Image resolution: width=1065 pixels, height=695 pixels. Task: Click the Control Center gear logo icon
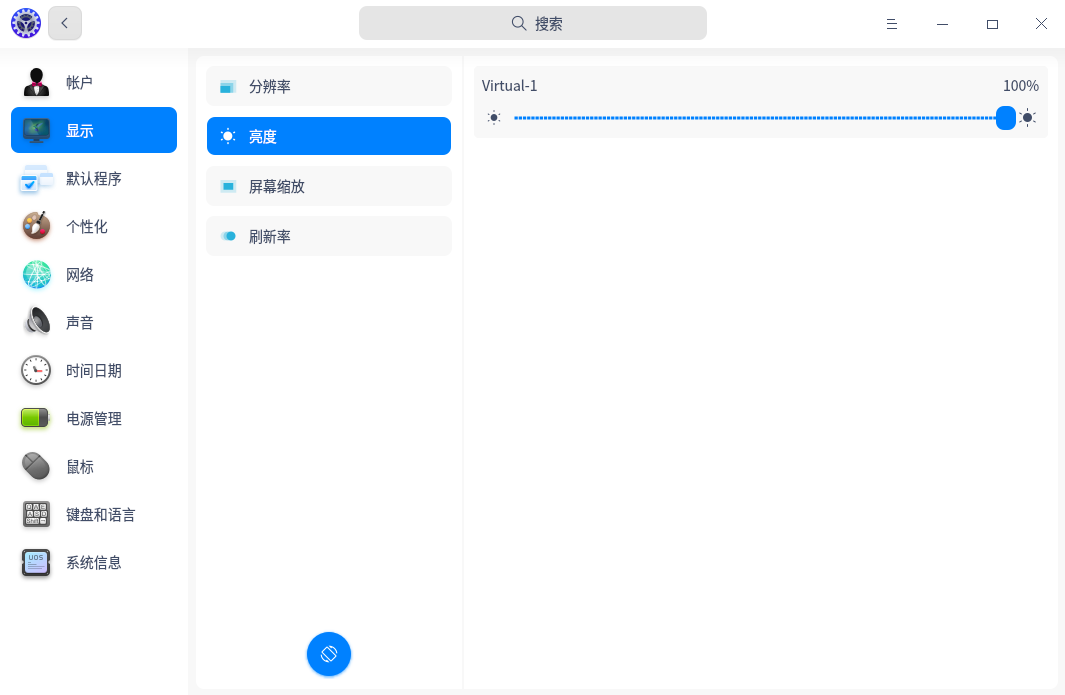coord(25,23)
